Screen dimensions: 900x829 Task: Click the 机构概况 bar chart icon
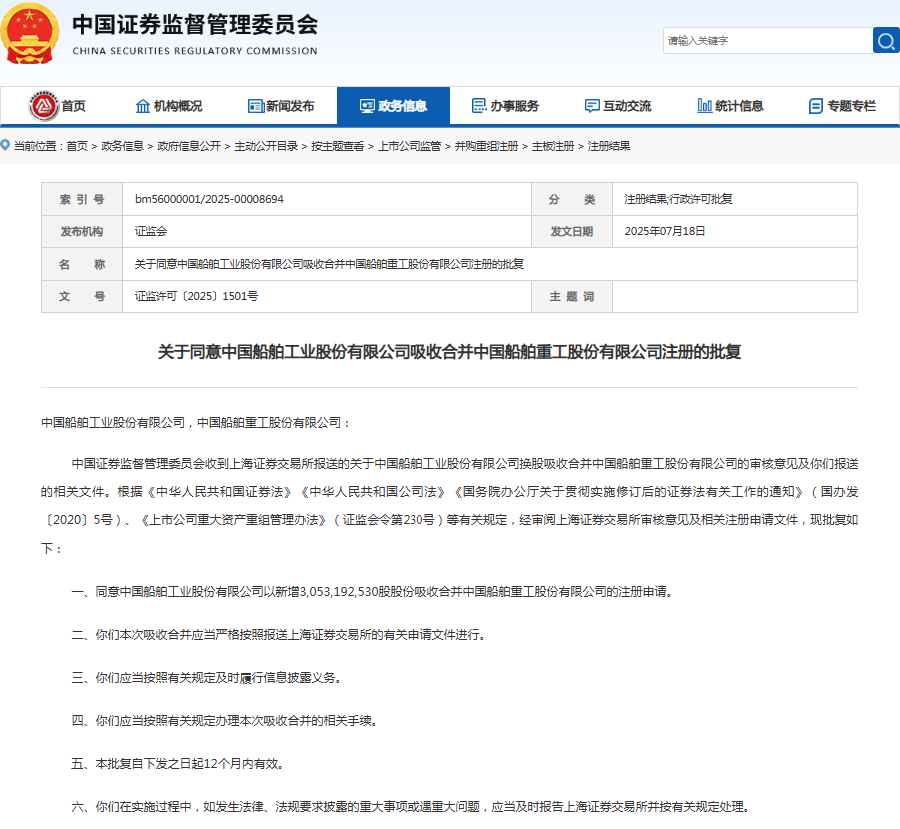tap(143, 106)
